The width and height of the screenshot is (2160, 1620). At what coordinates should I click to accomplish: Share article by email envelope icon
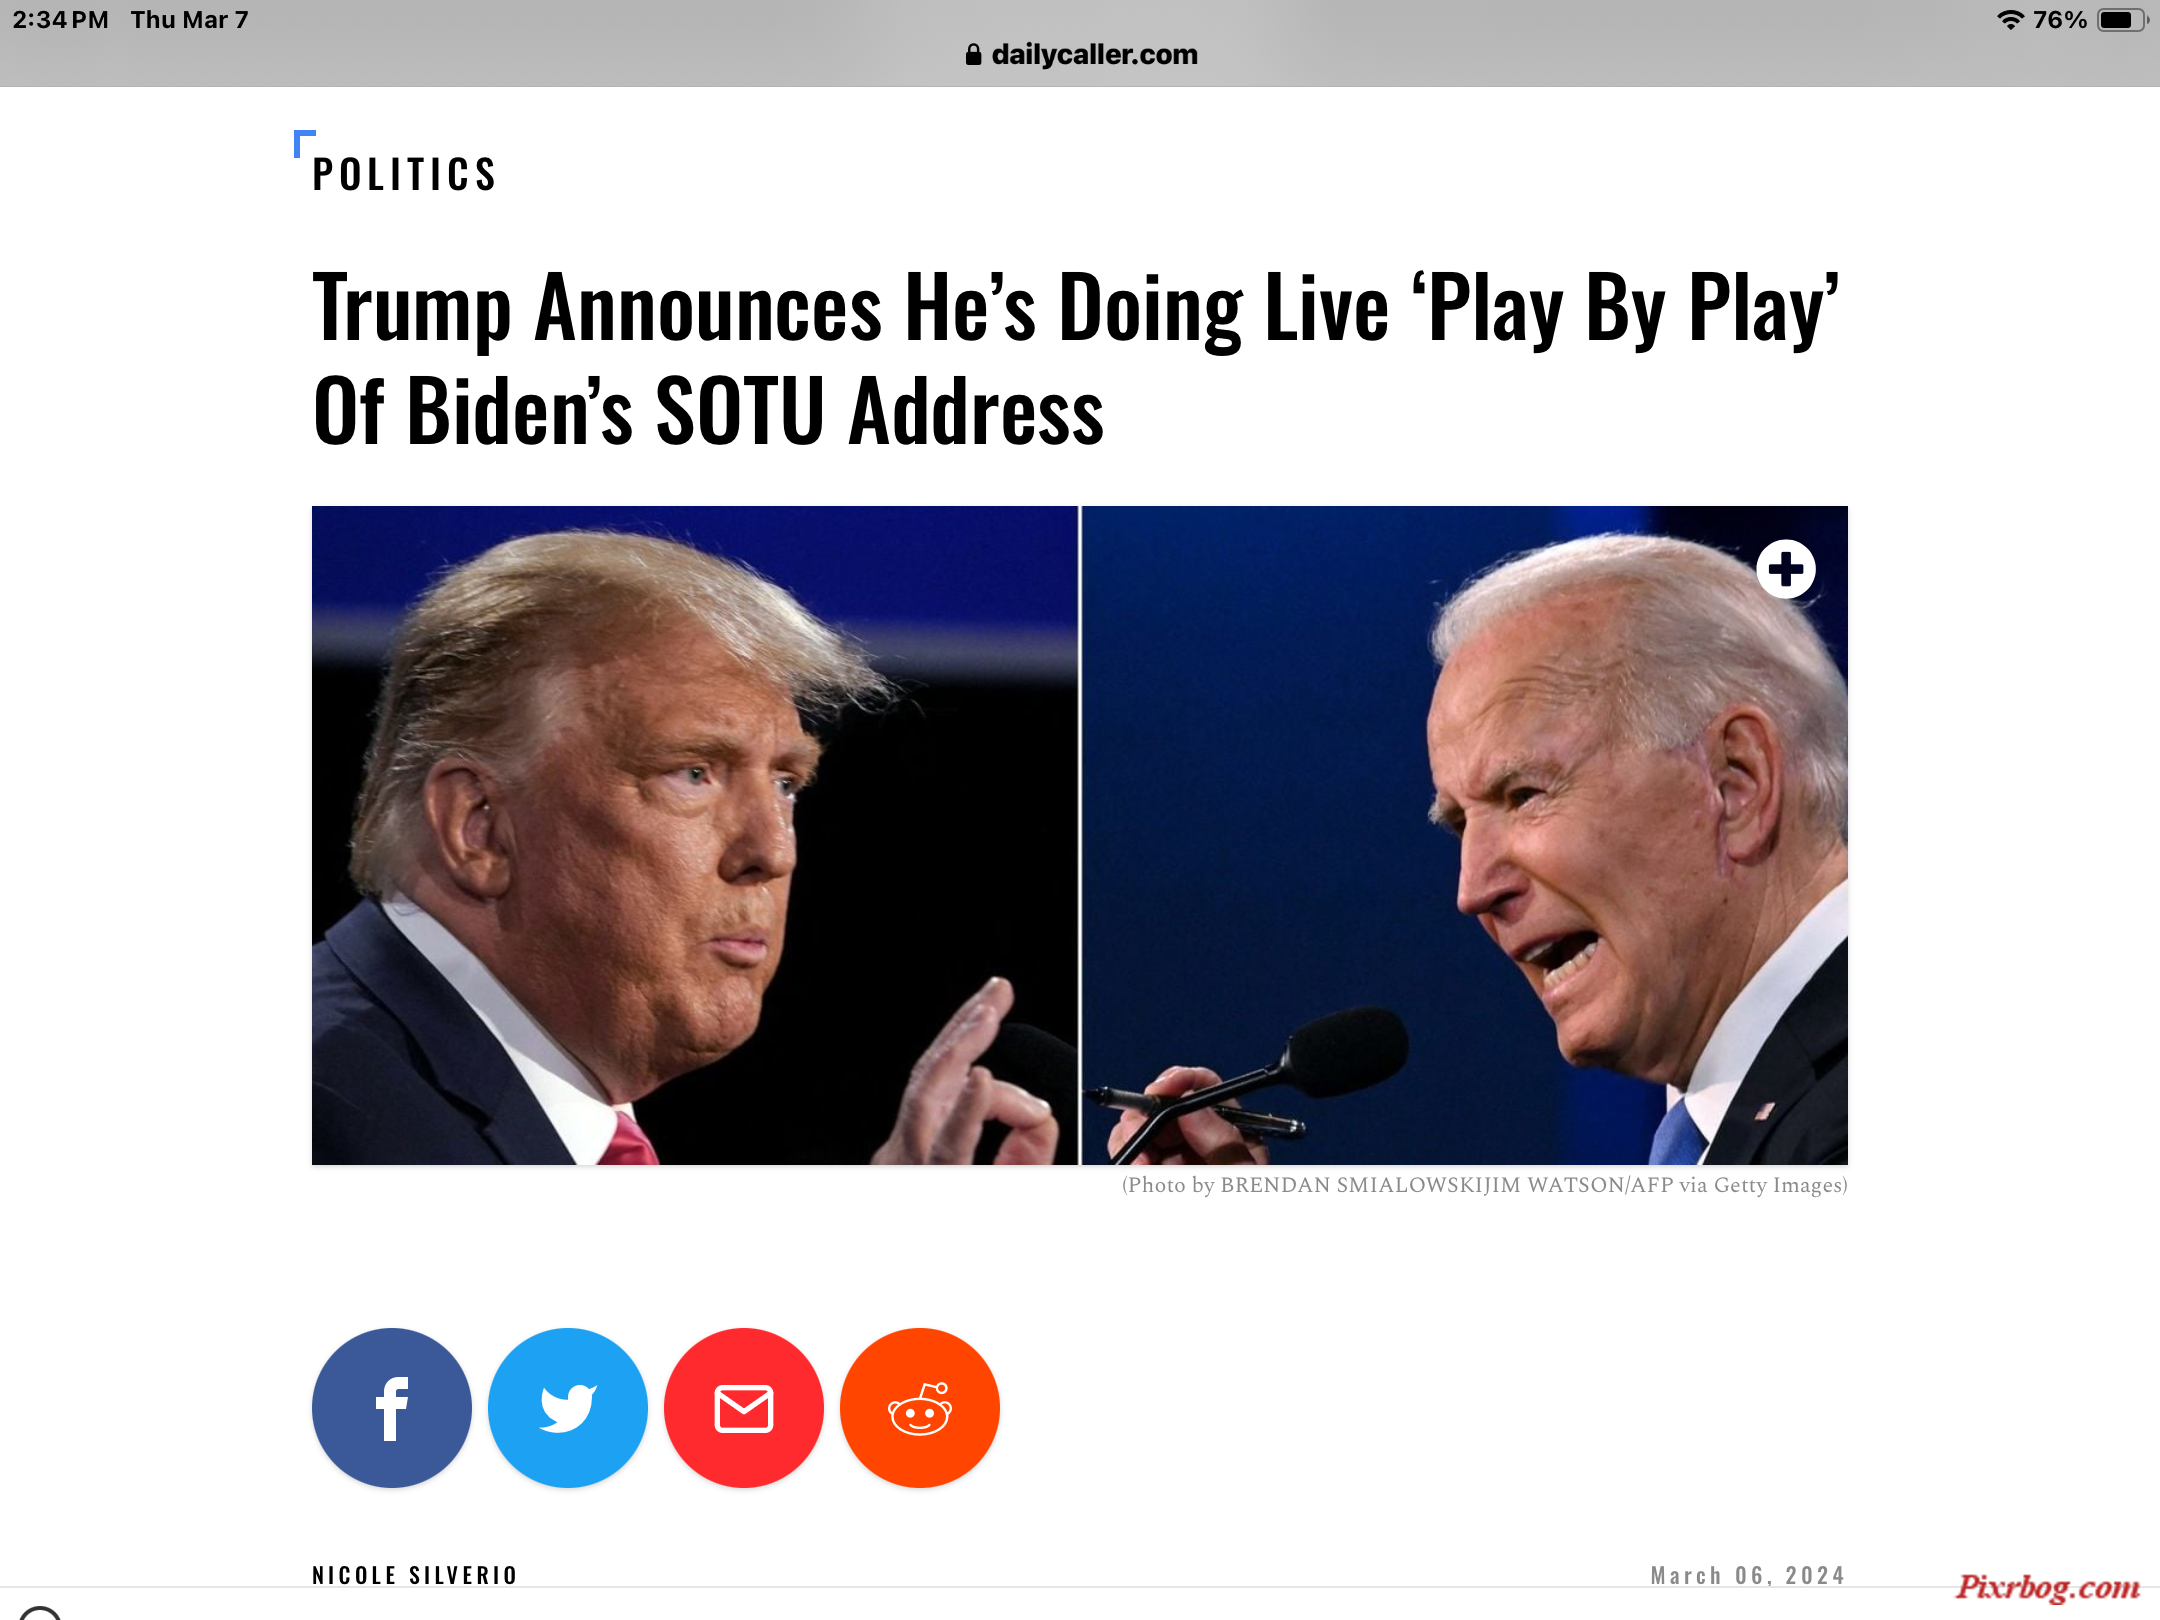[743, 1408]
